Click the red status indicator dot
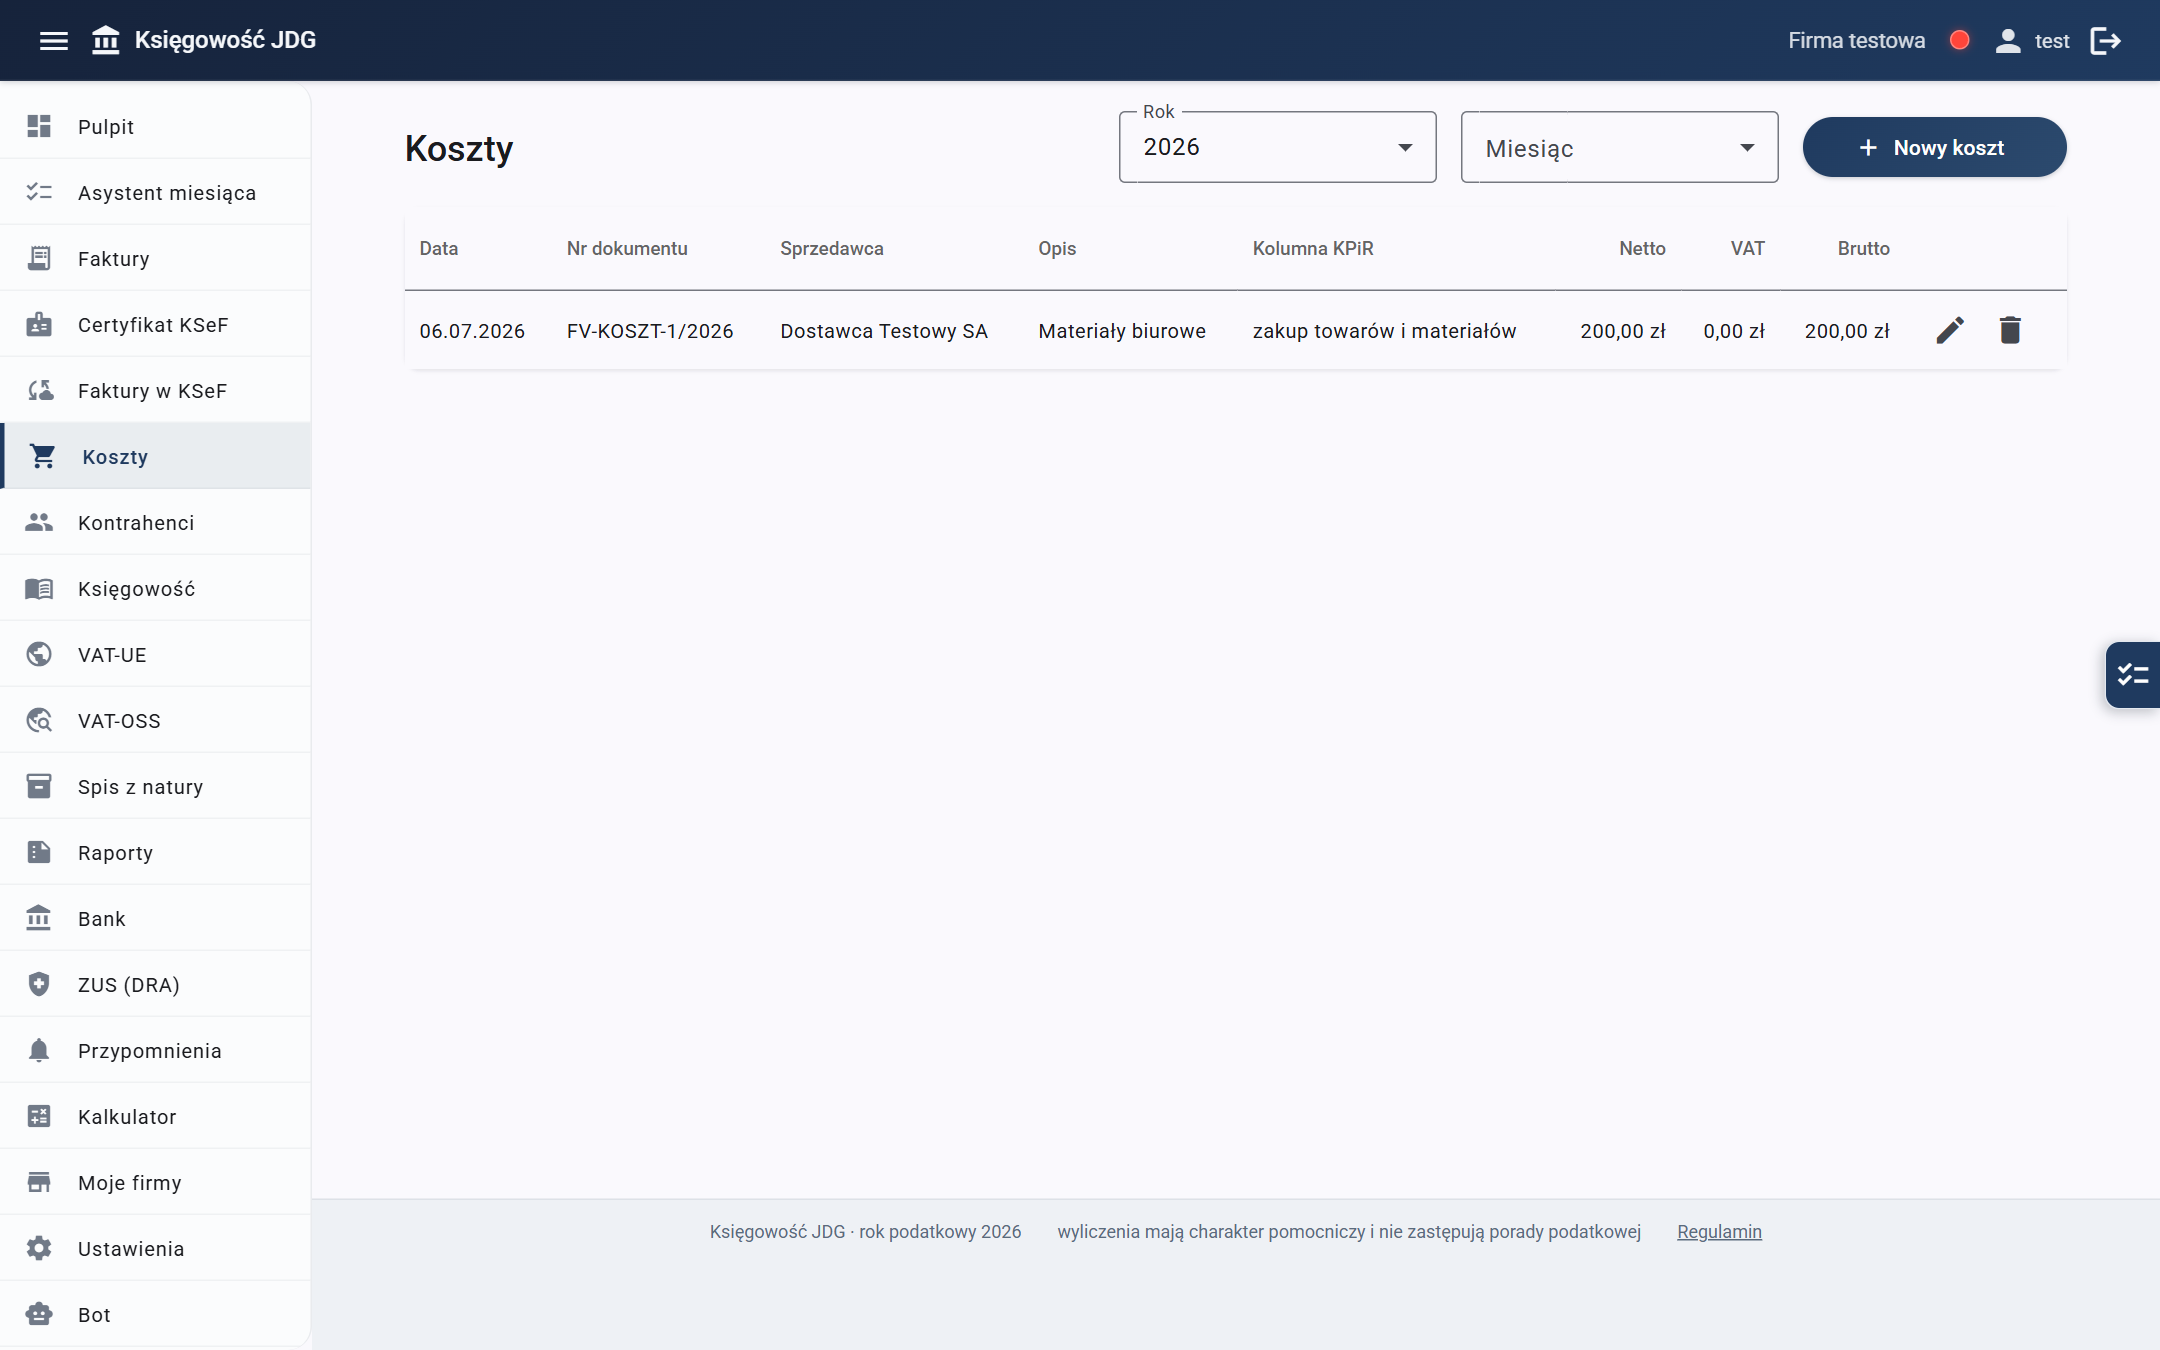The width and height of the screenshot is (2160, 1350). click(1959, 40)
